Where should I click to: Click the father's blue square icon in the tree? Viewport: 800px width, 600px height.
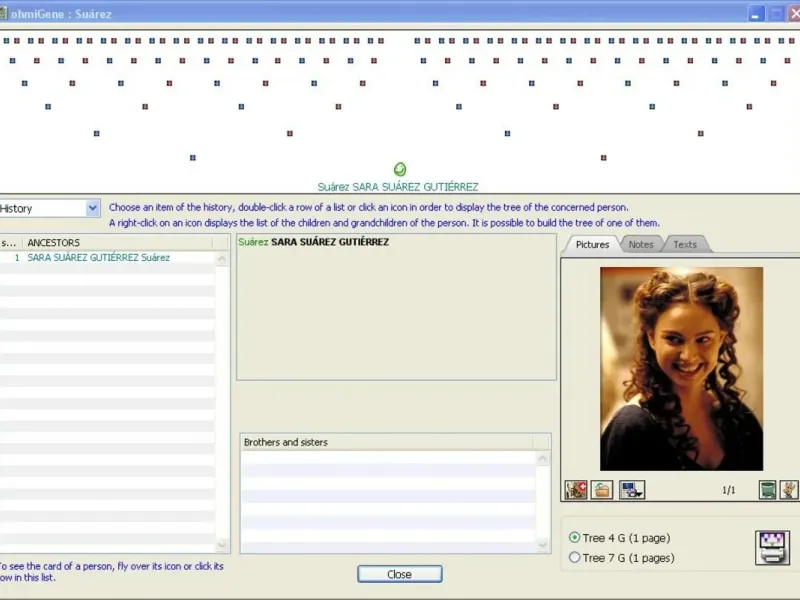(x=193, y=158)
